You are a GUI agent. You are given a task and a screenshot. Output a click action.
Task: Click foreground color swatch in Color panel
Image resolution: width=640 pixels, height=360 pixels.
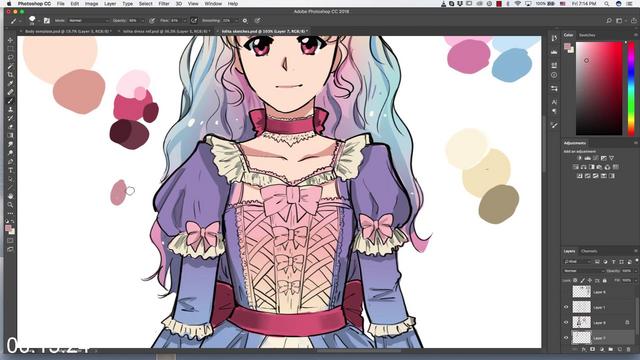coord(567,47)
